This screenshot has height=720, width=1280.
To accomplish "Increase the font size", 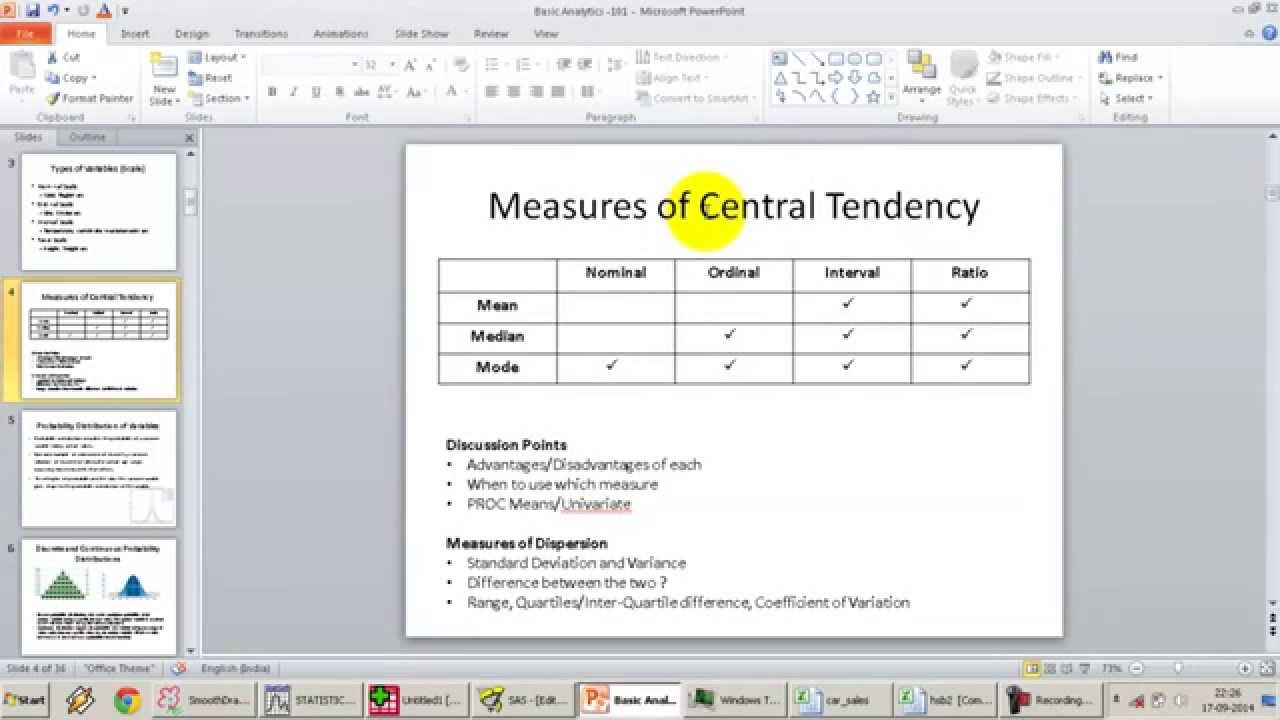I will click(410, 65).
